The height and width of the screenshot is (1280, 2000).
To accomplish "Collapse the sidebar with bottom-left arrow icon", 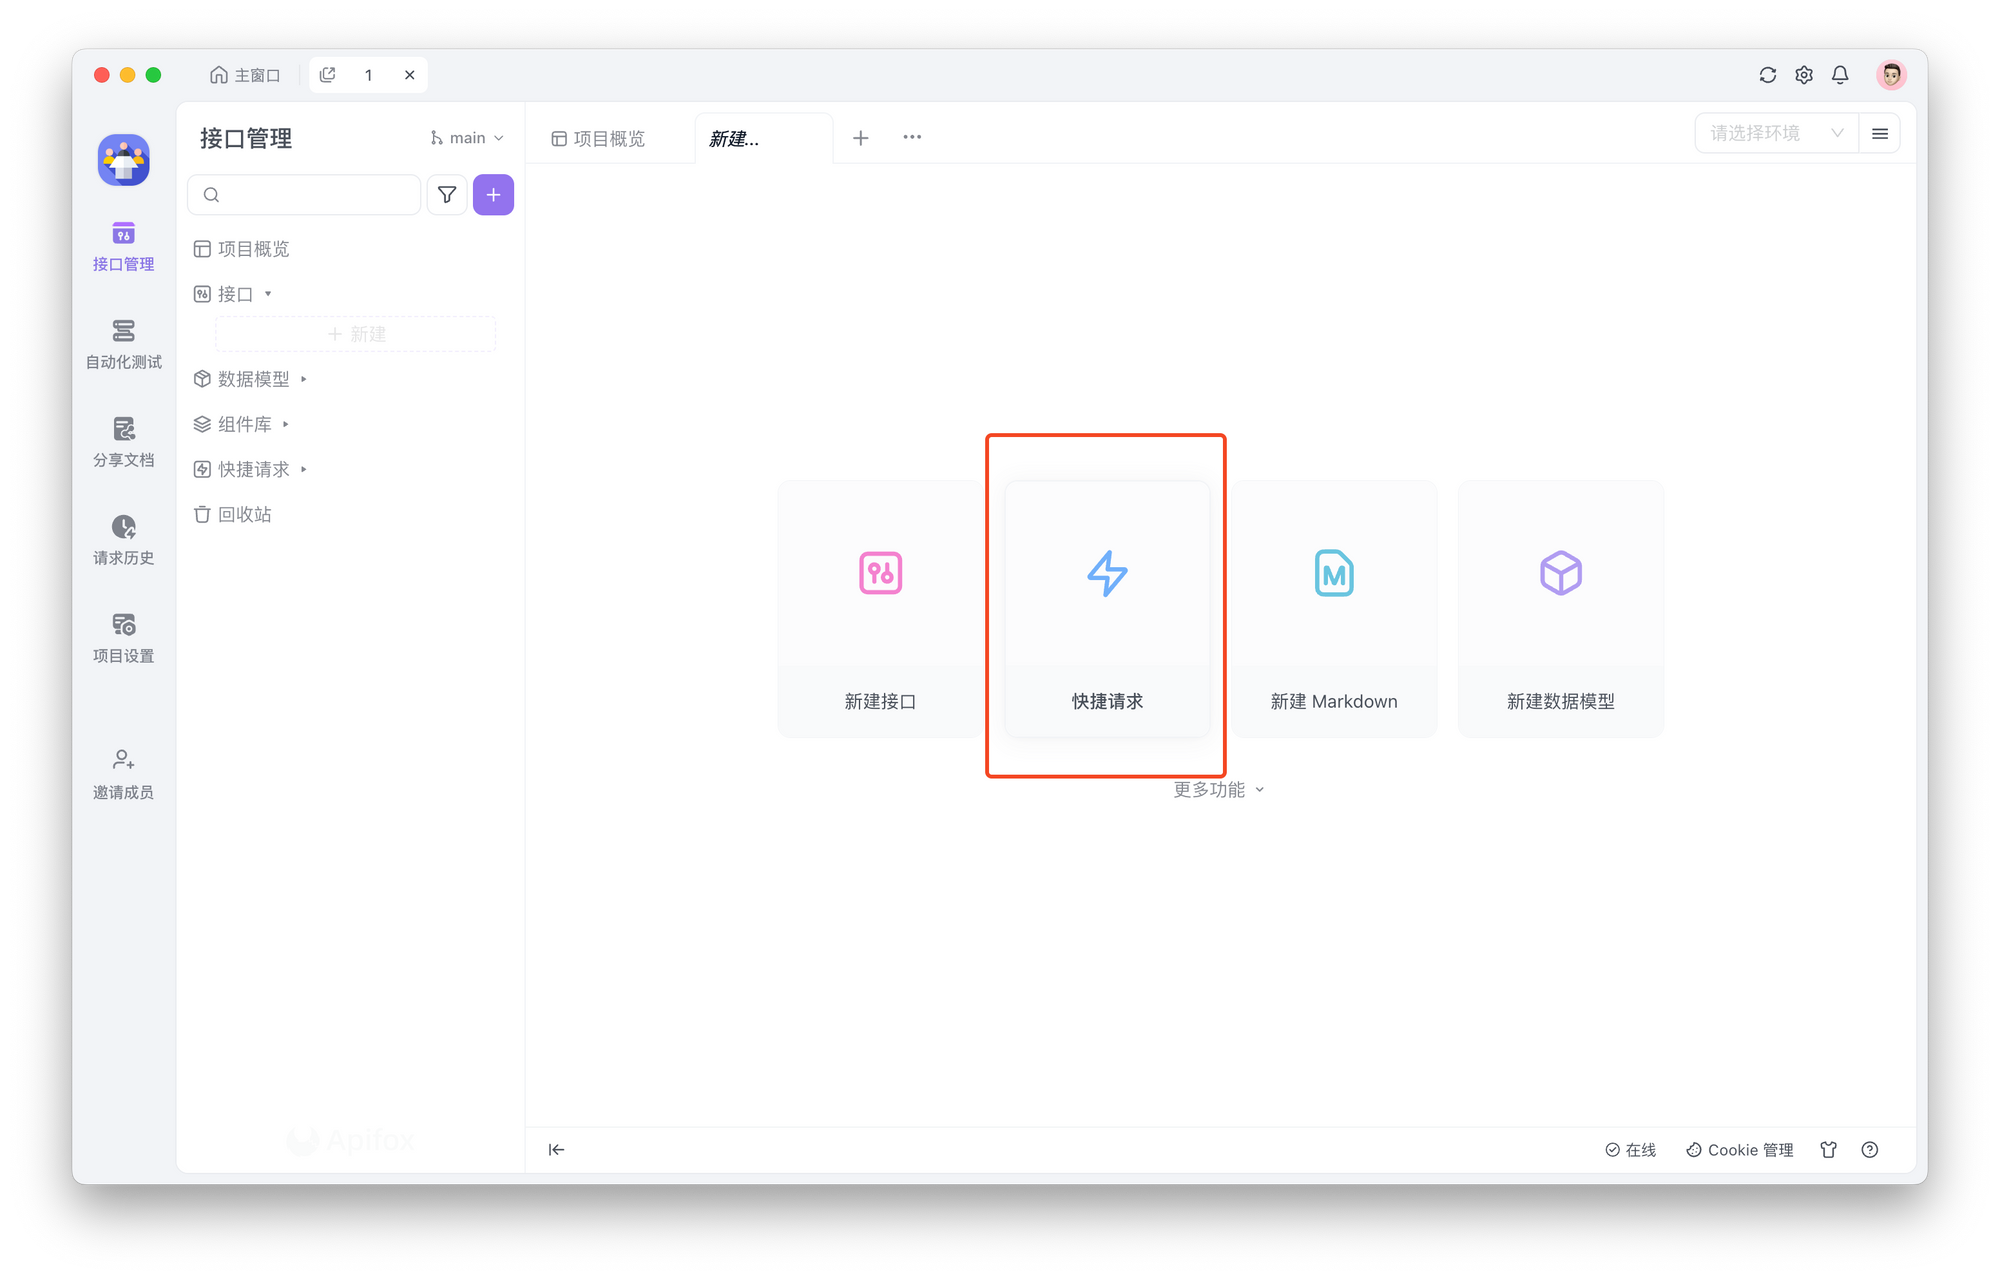I will tap(557, 1150).
